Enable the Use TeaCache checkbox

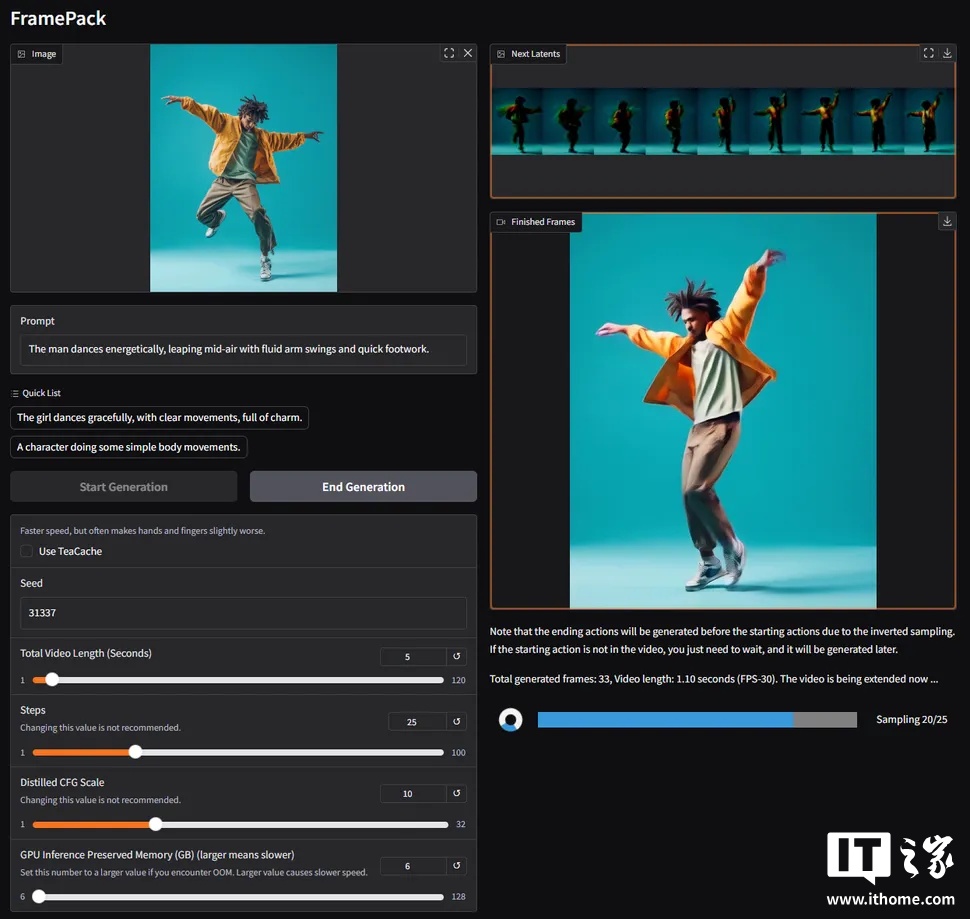click(x=27, y=551)
